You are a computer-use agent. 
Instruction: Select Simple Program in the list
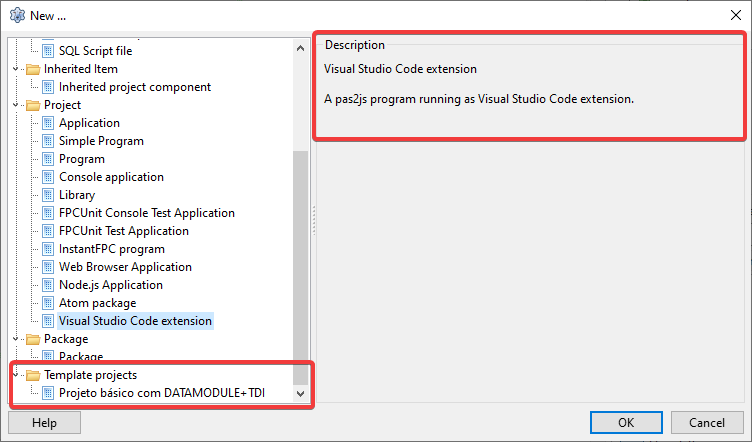101,141
